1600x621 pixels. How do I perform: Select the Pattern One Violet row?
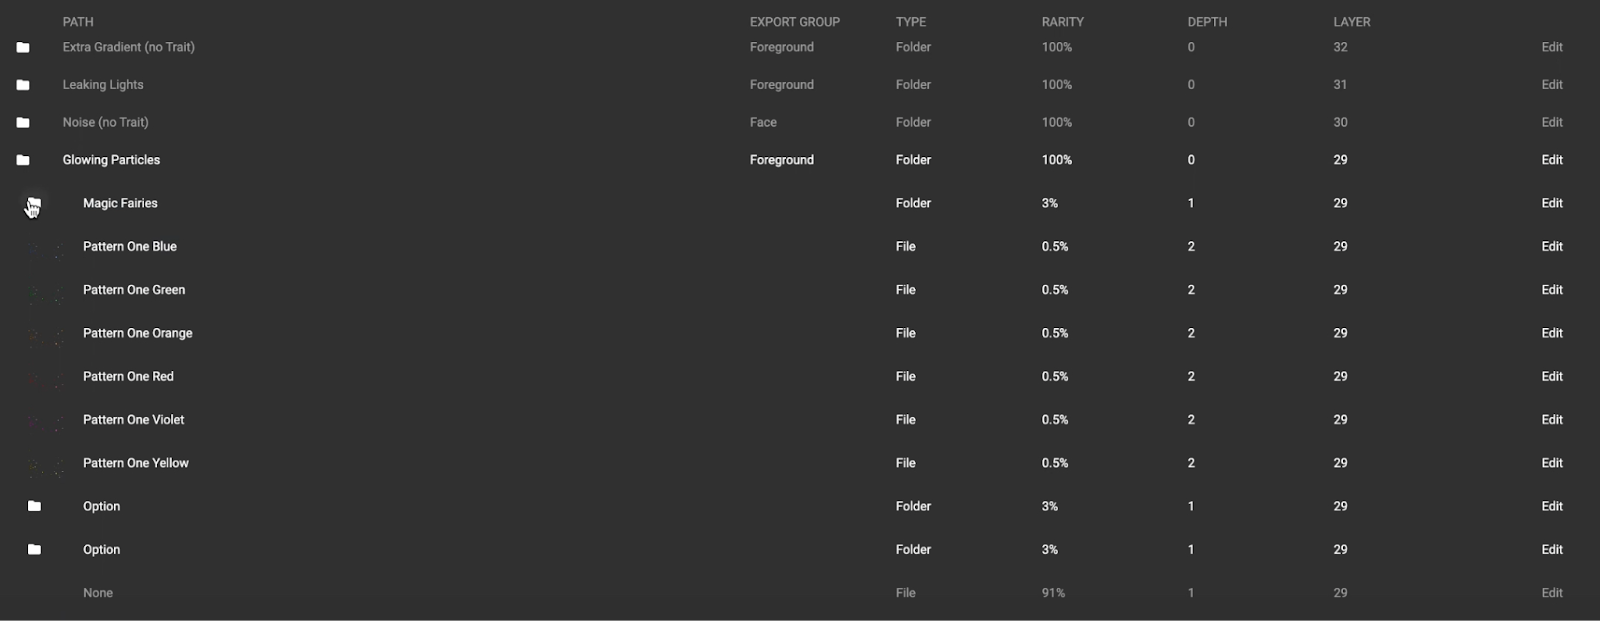tap(134, 420)
